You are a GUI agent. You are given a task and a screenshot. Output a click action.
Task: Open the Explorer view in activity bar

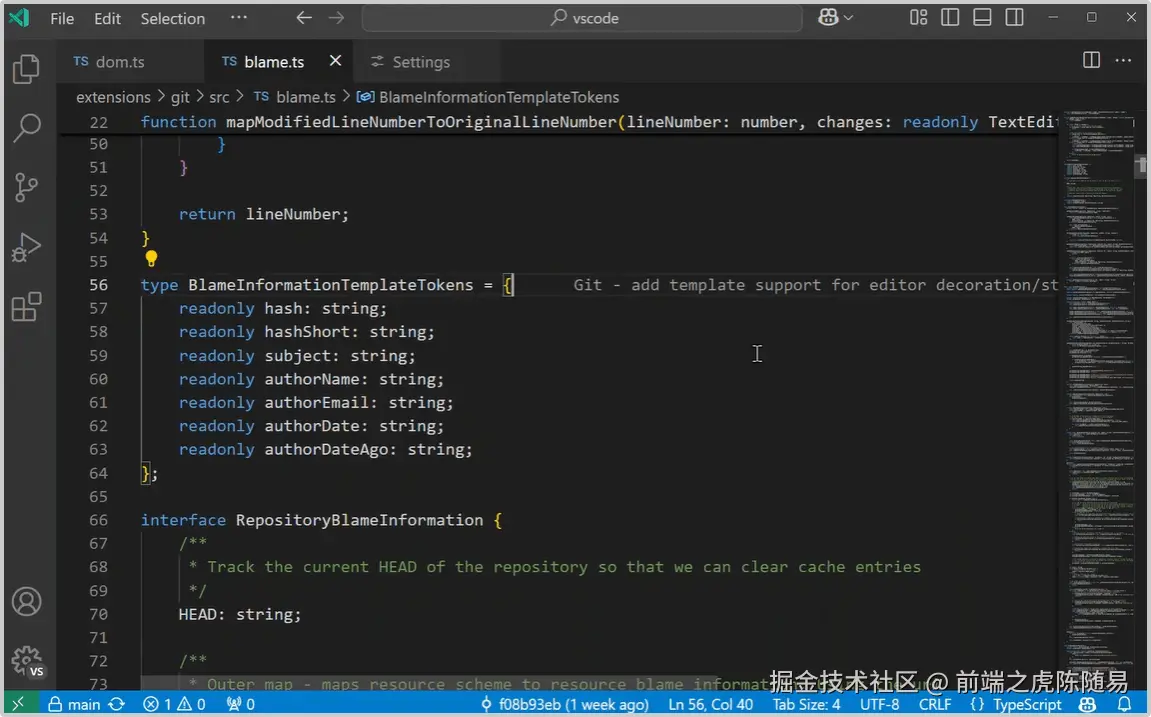(26, 69)
